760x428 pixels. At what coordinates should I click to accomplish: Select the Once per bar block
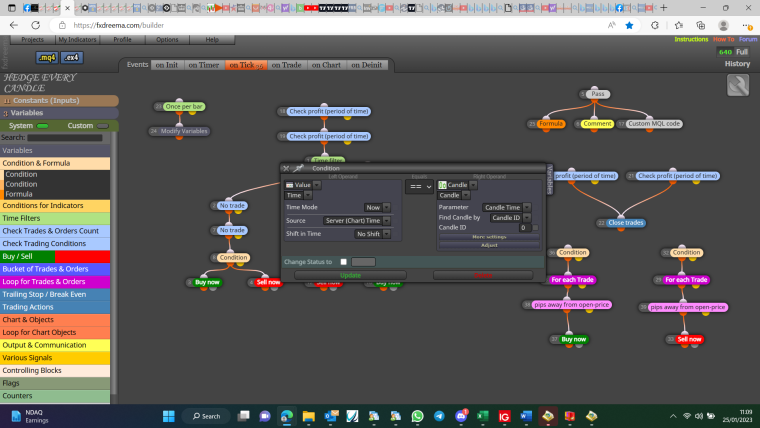pos(184,106)
